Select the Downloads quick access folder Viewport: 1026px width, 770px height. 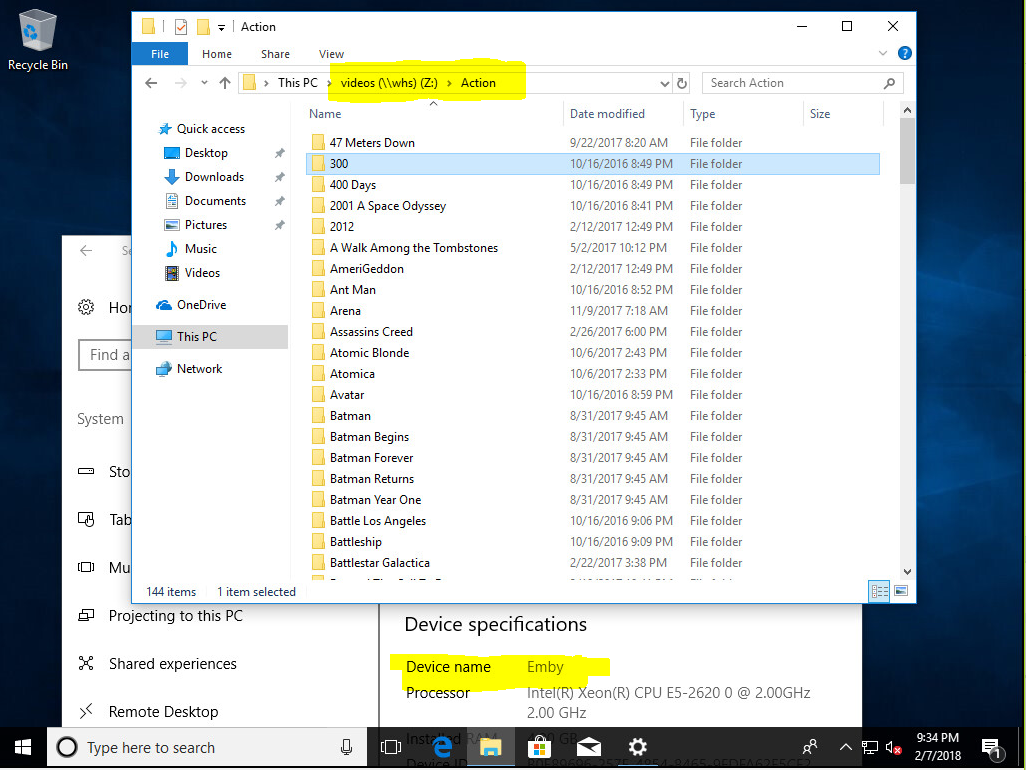pos(214,177)
